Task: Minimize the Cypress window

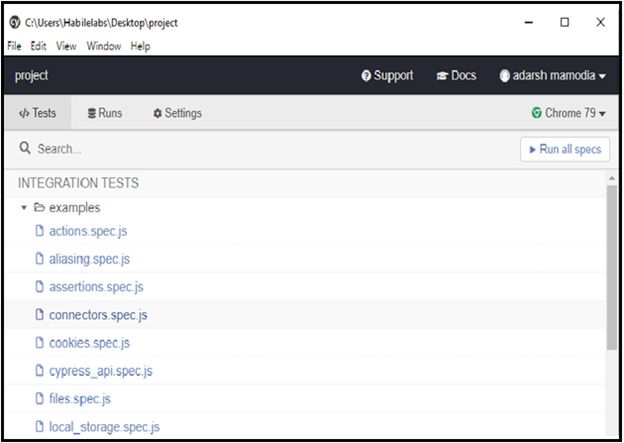Action: pyautogui.click(x=528, y=22)
